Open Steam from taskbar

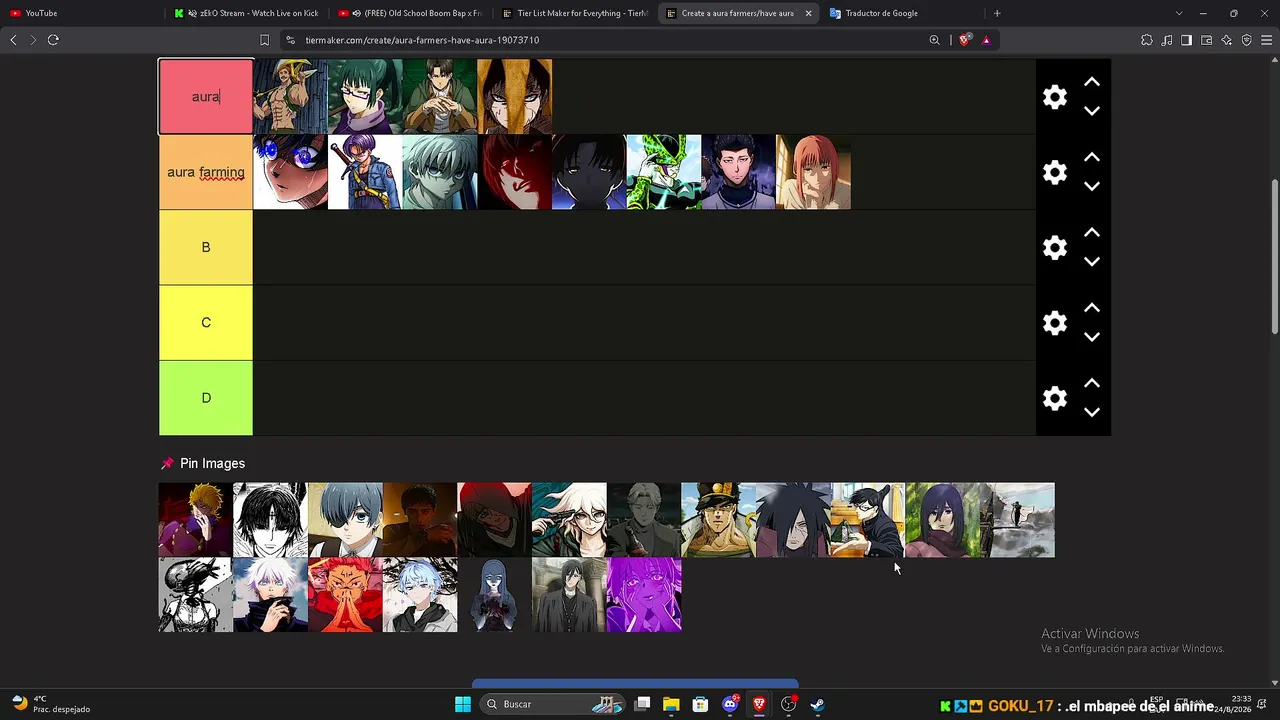tap(817, 704)
